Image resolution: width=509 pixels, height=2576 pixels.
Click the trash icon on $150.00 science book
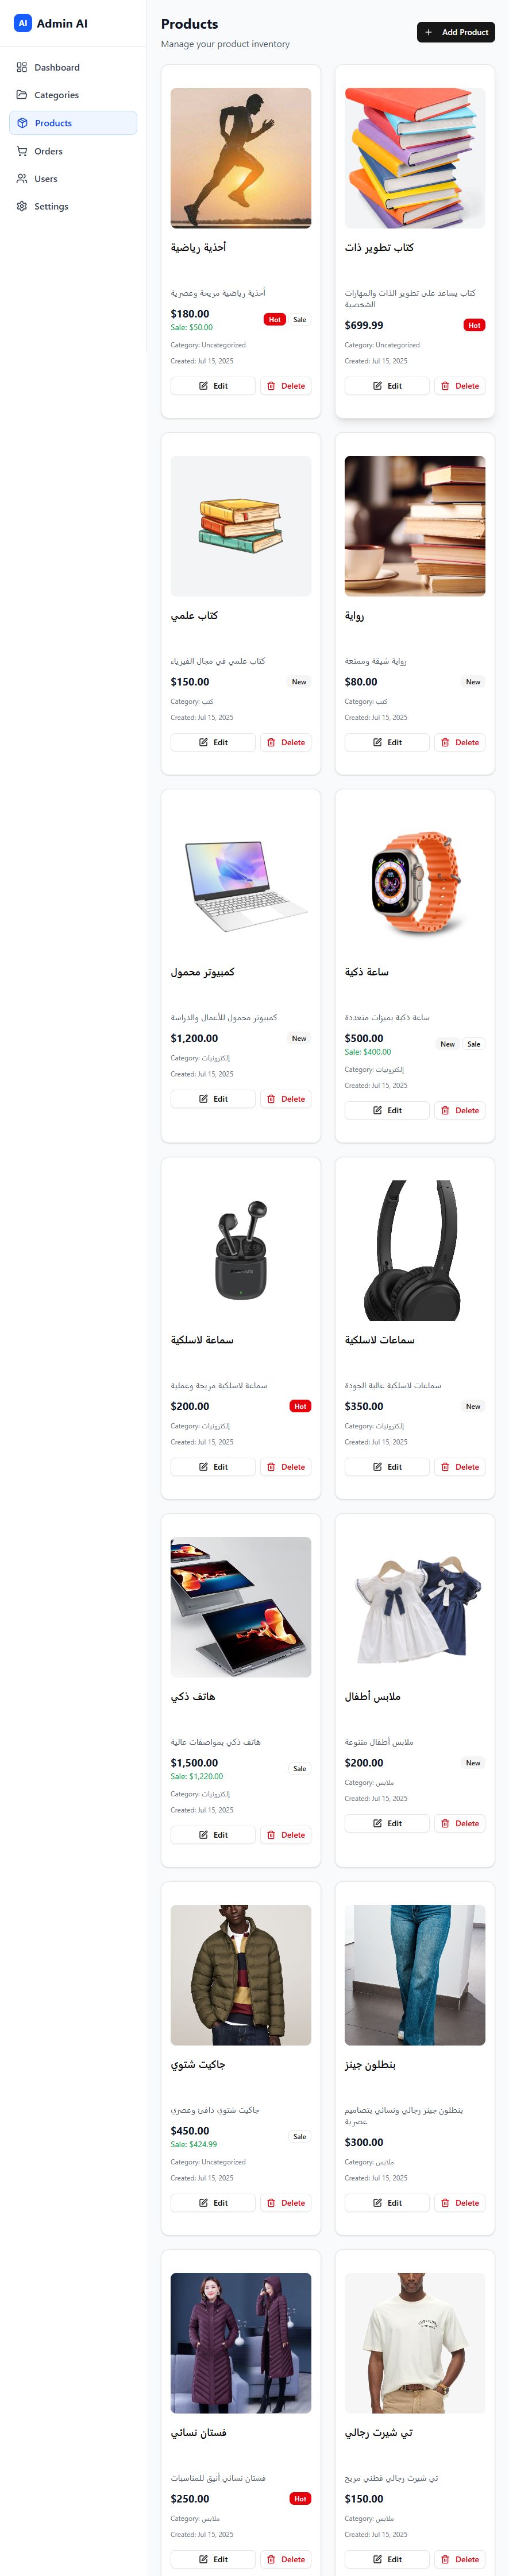(x=271, y=742)
